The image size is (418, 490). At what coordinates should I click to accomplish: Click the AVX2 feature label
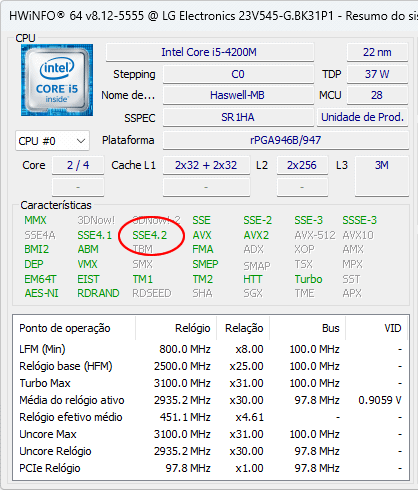coord(256,235)
